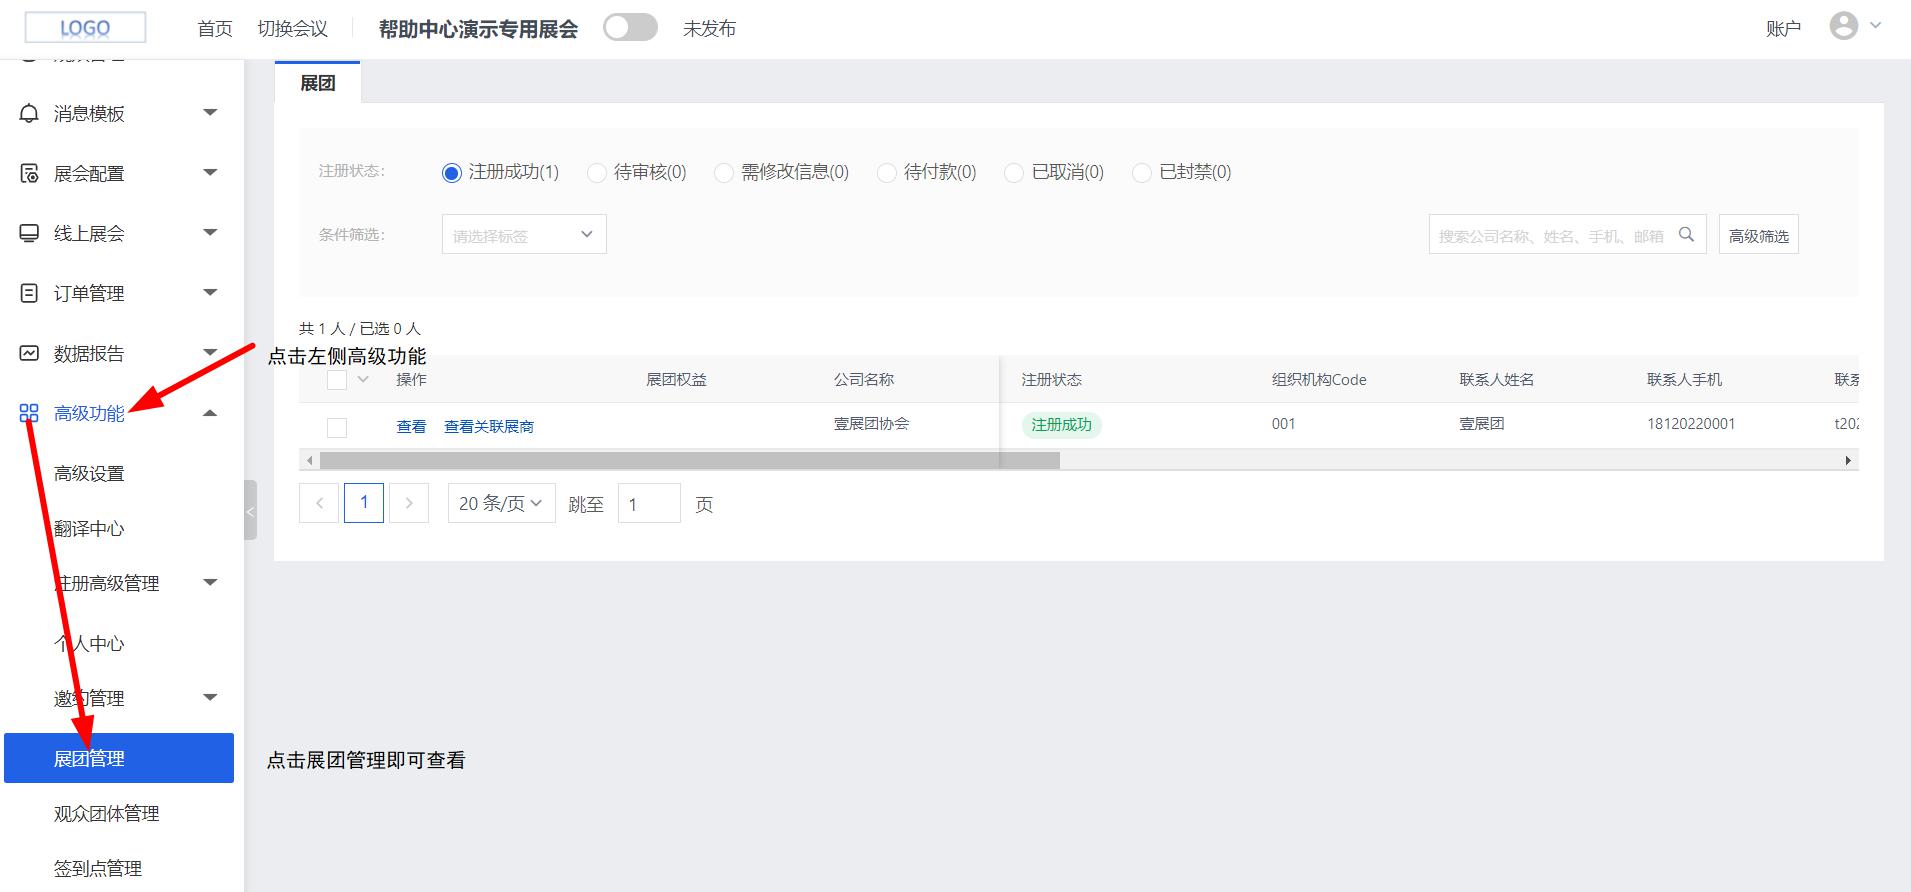Open the user avatar account menu

click(x=1844, y=27)
